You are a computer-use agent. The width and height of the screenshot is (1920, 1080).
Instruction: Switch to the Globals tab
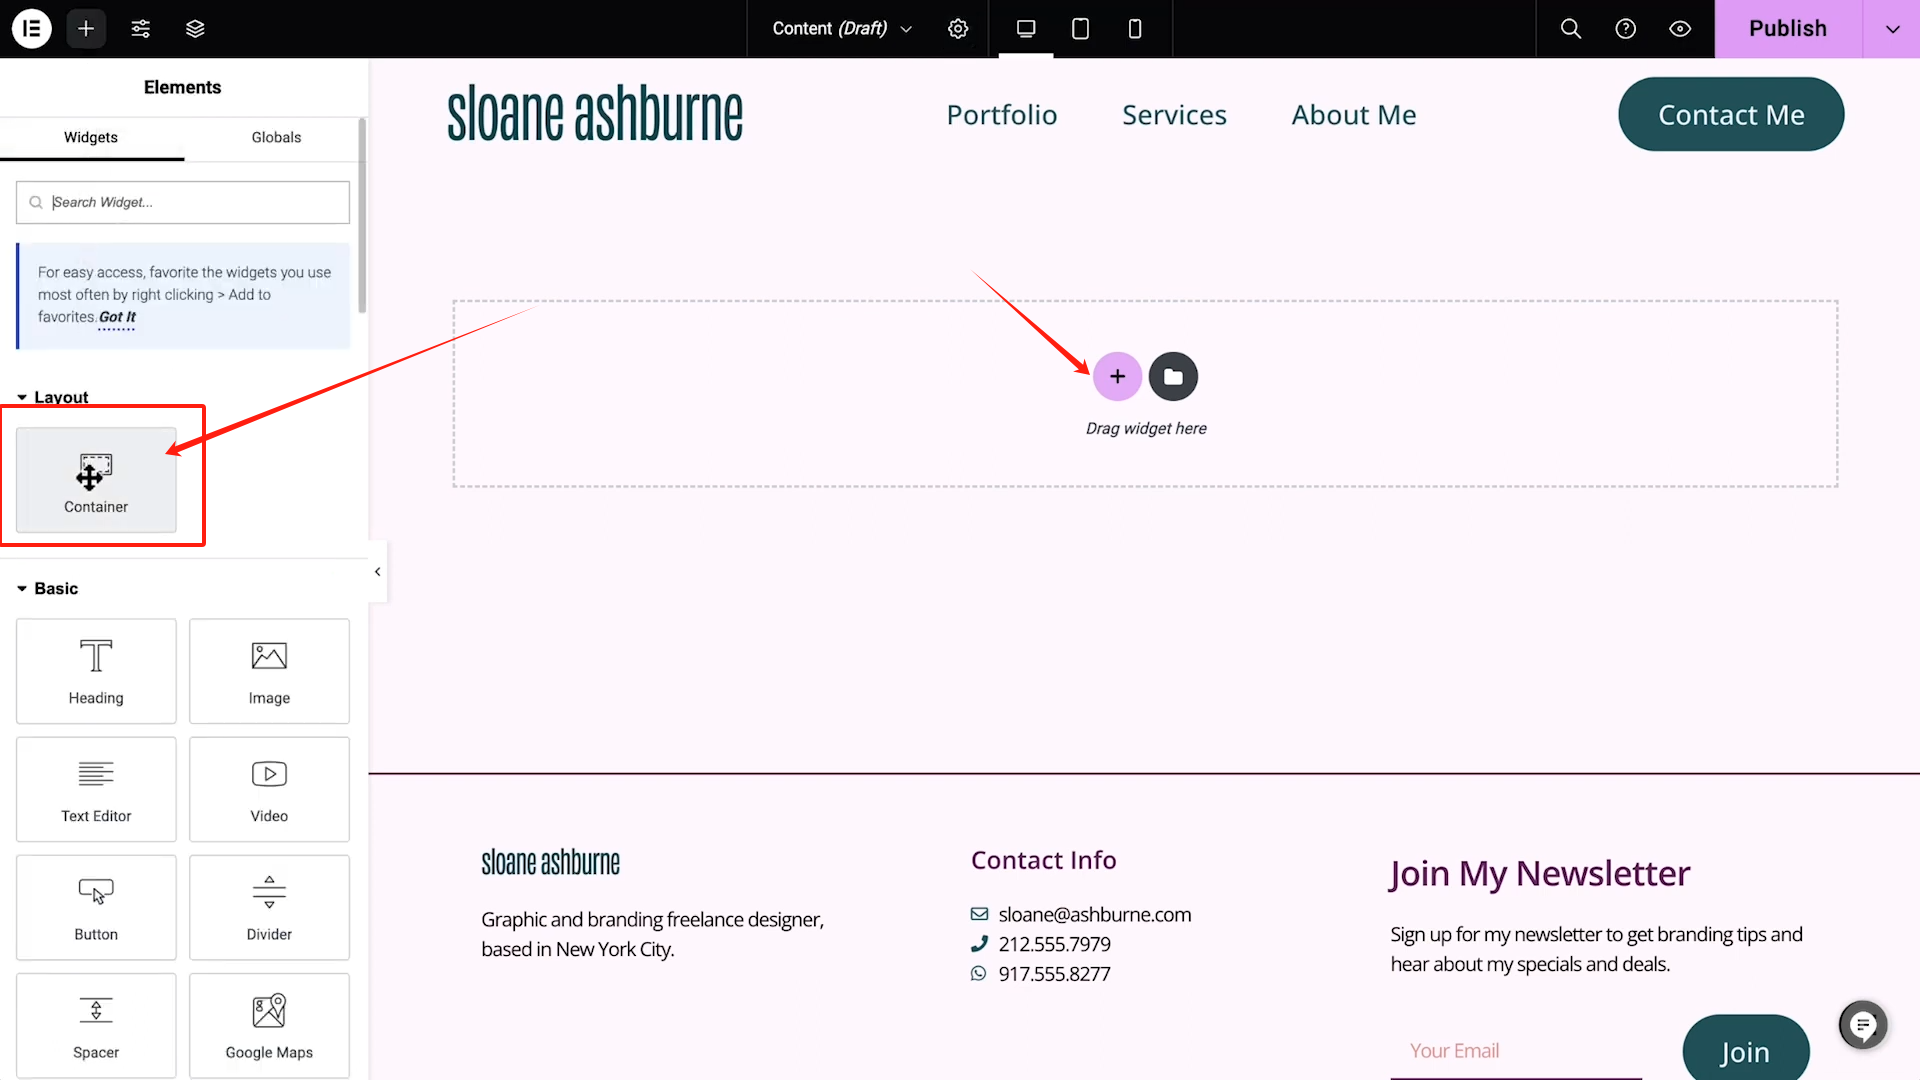(x=276, y=137)
